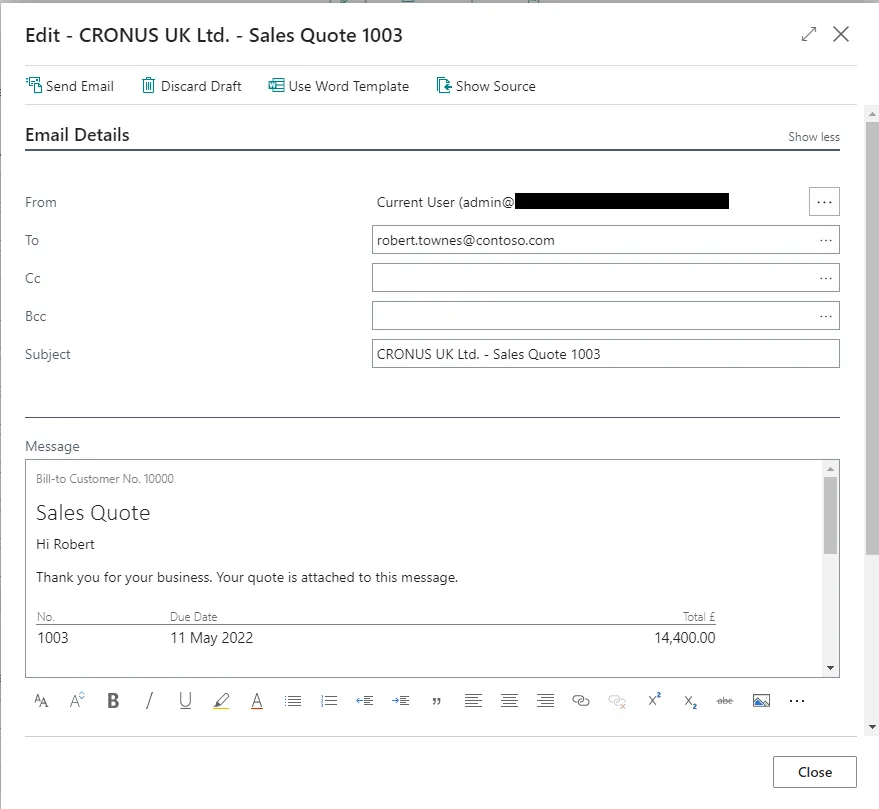Open From account lookup ellipsis

[x=824, y=202]
